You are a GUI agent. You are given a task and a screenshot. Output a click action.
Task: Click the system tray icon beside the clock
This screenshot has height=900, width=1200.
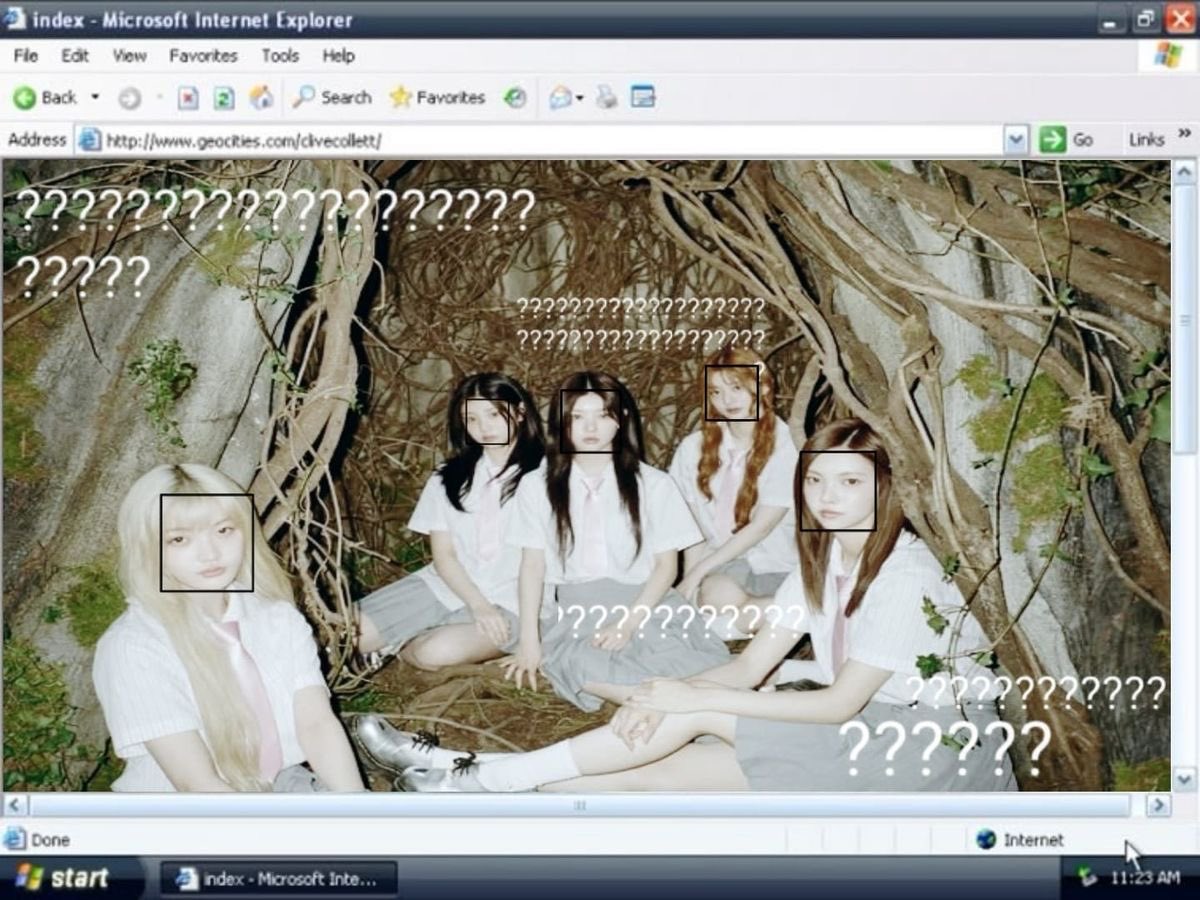pyautogui.click(x=1088, y=877)
